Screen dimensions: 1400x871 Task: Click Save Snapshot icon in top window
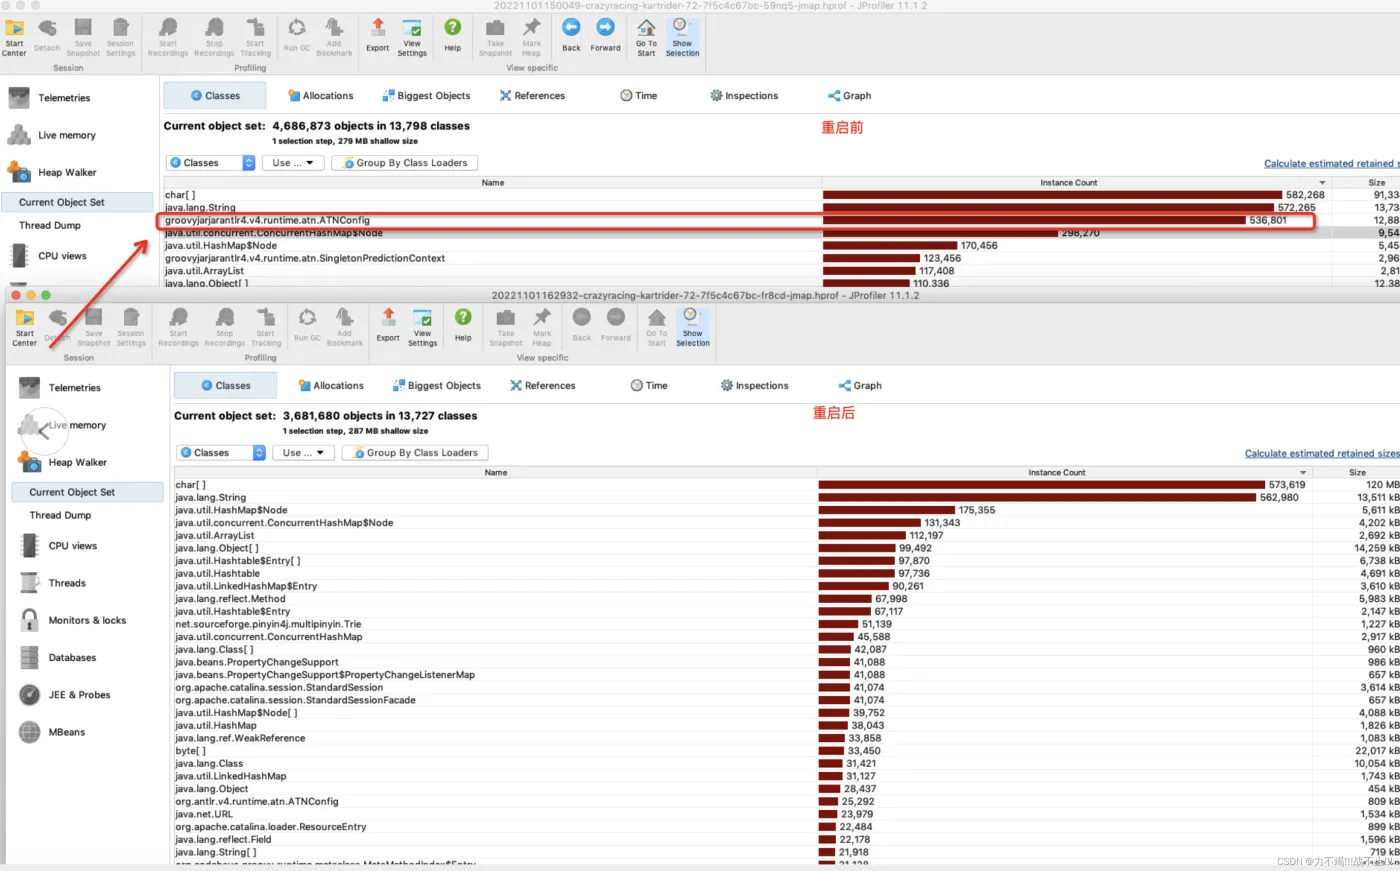pyautogui.click(x=83, y=38)
